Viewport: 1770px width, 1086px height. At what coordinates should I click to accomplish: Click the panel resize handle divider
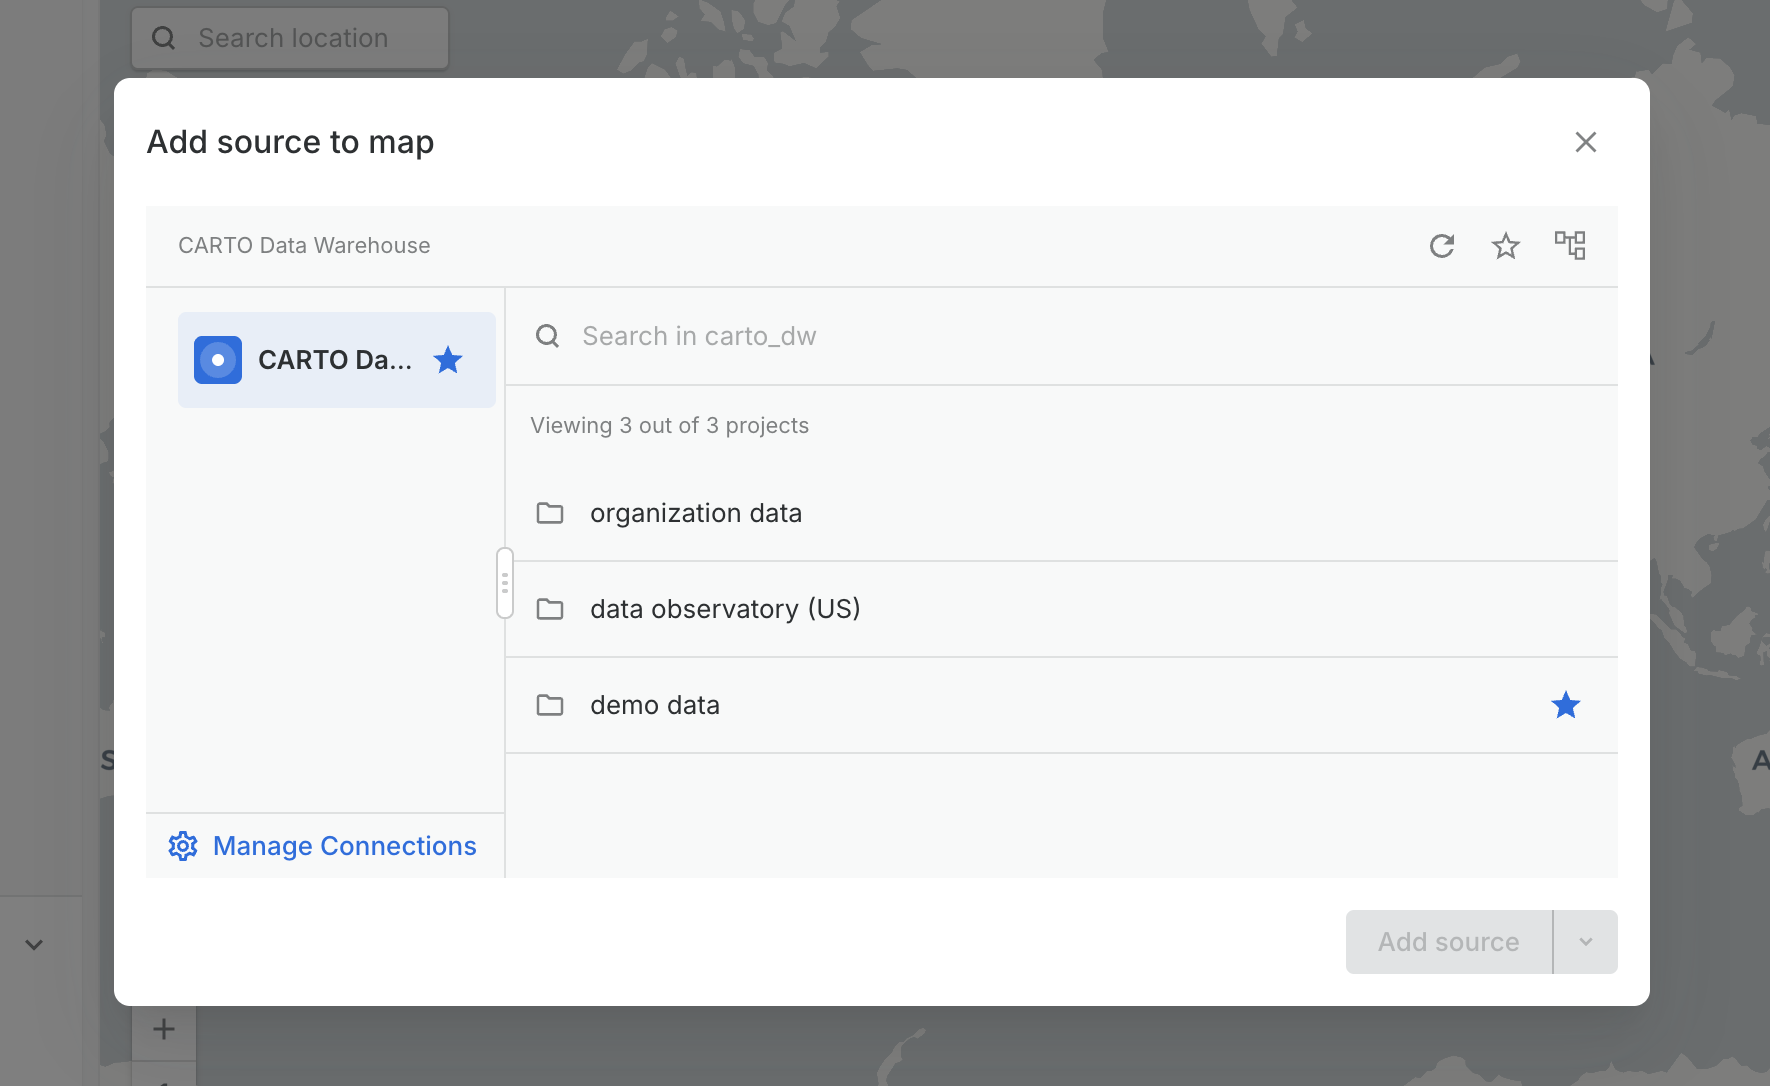[x=505, y=583]
